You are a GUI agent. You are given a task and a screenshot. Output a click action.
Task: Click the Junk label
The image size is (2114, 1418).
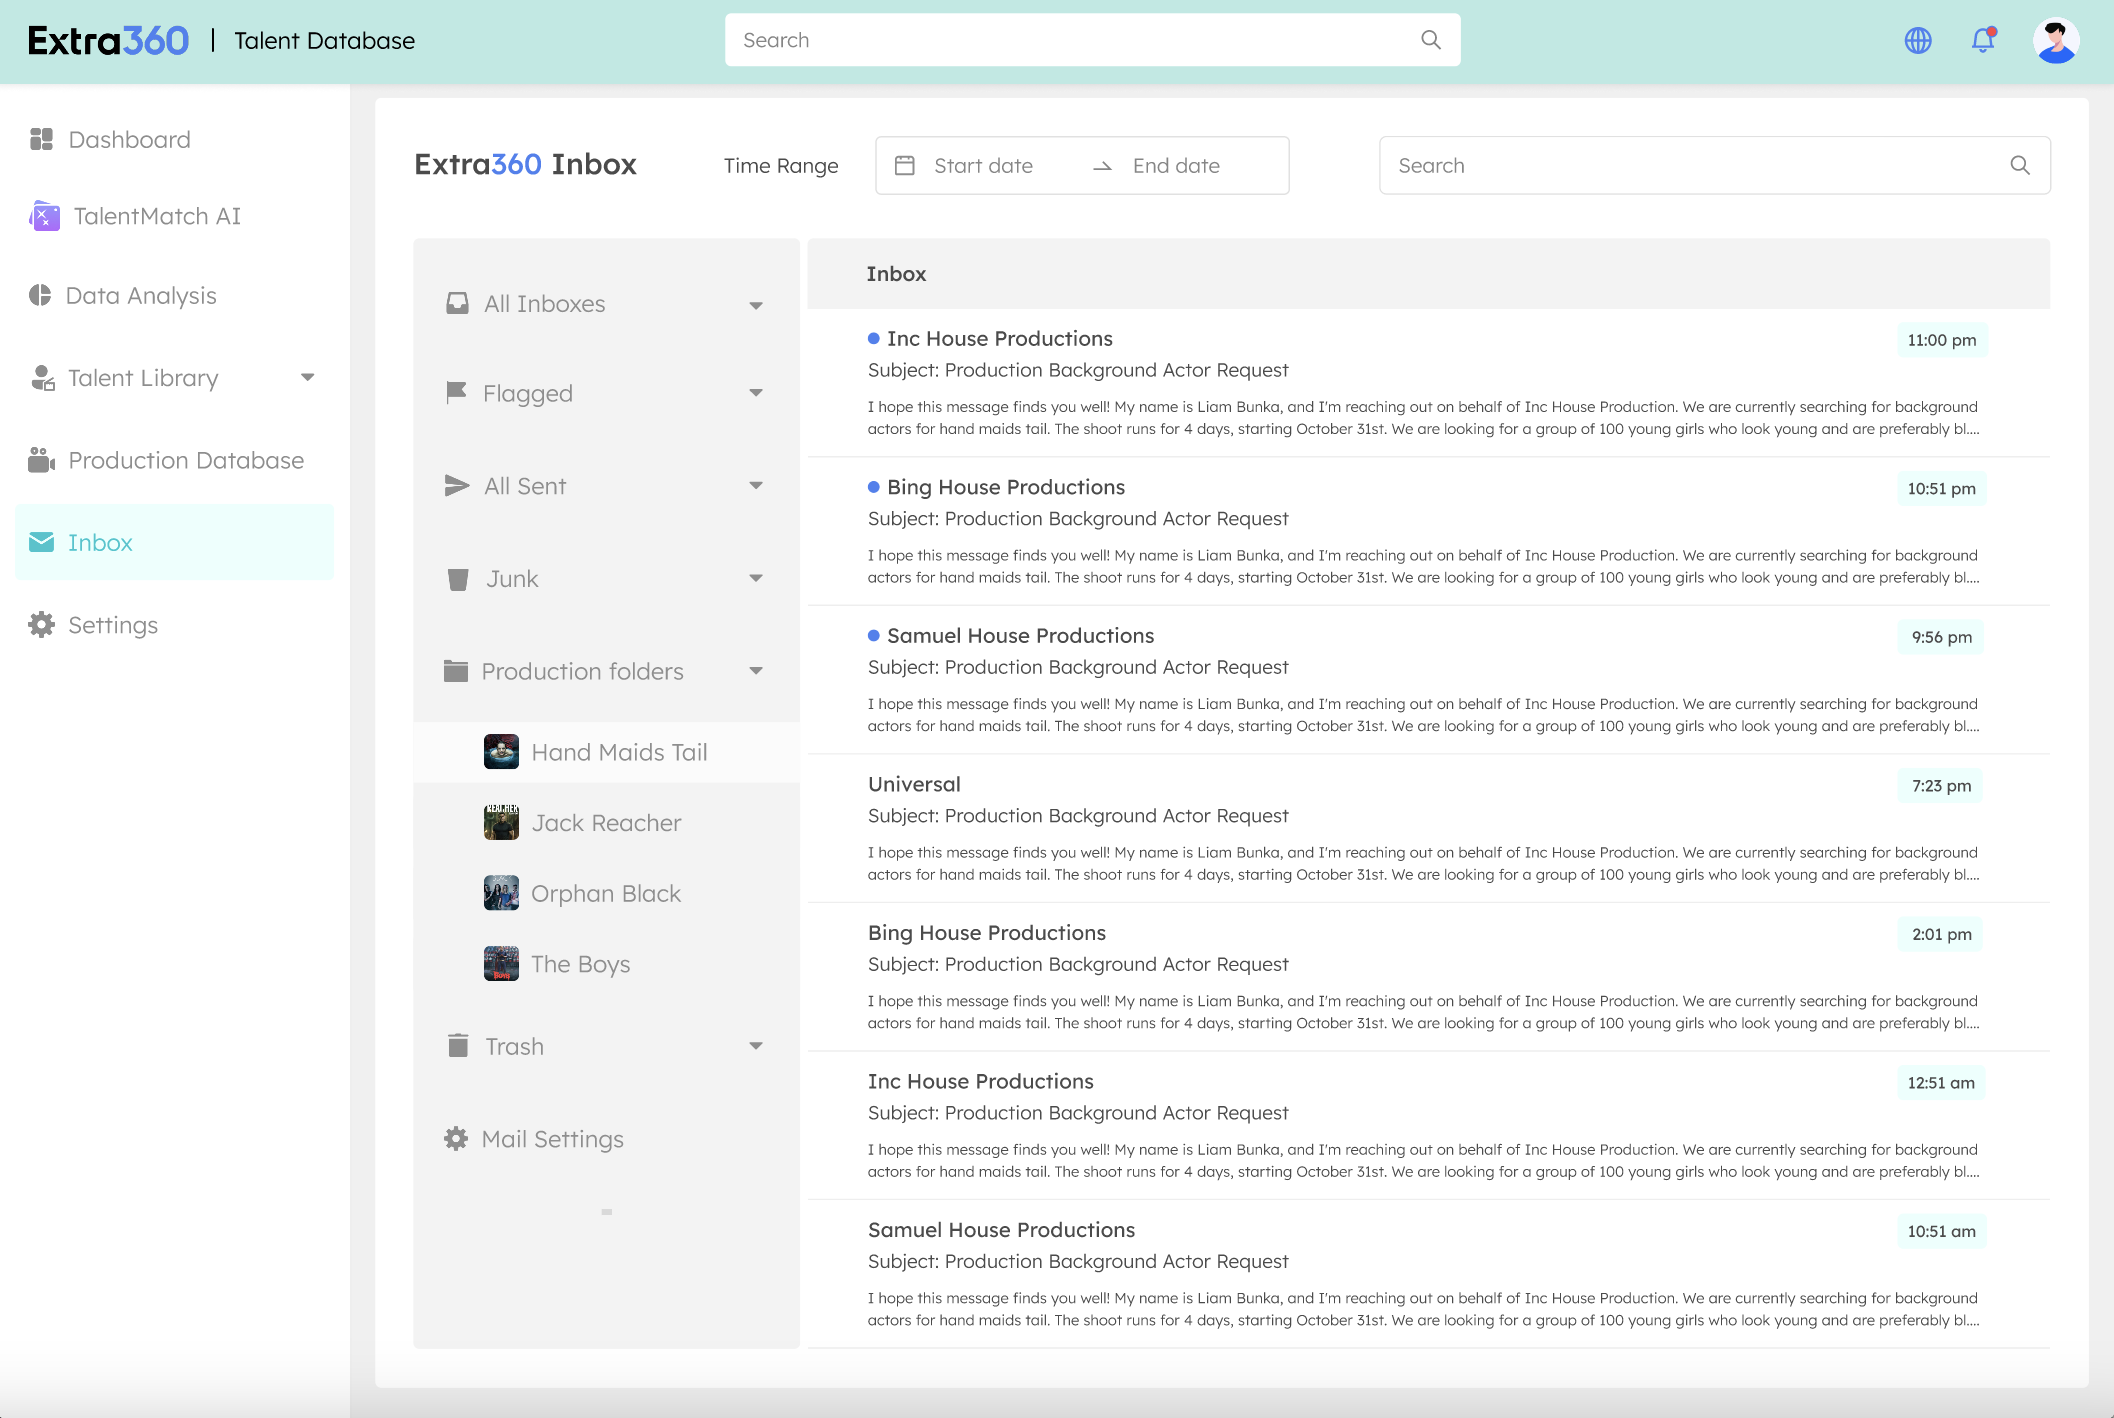tap(512, 579)
